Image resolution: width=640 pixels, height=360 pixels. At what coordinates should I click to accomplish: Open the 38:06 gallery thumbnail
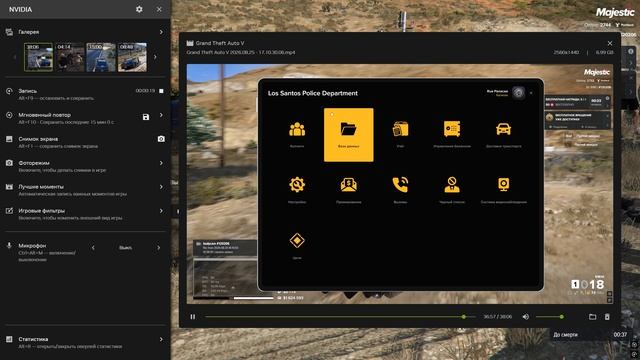[x=38, y=57]
